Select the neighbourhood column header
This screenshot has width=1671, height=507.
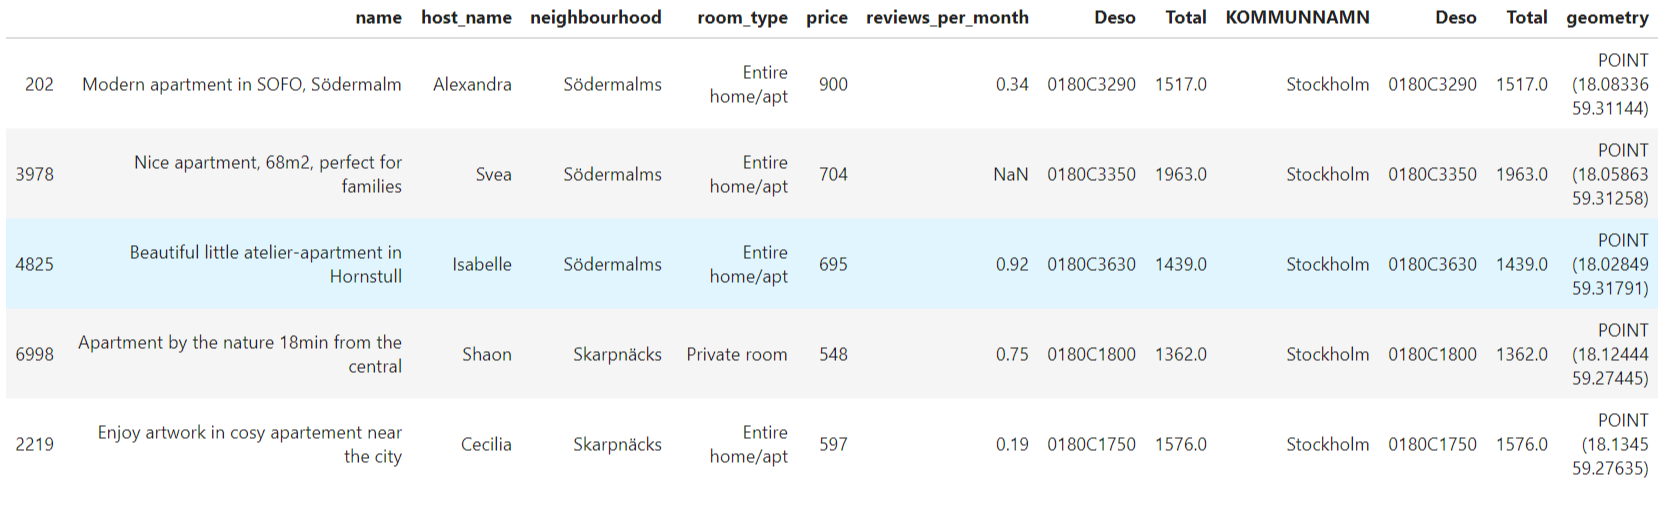595,17
